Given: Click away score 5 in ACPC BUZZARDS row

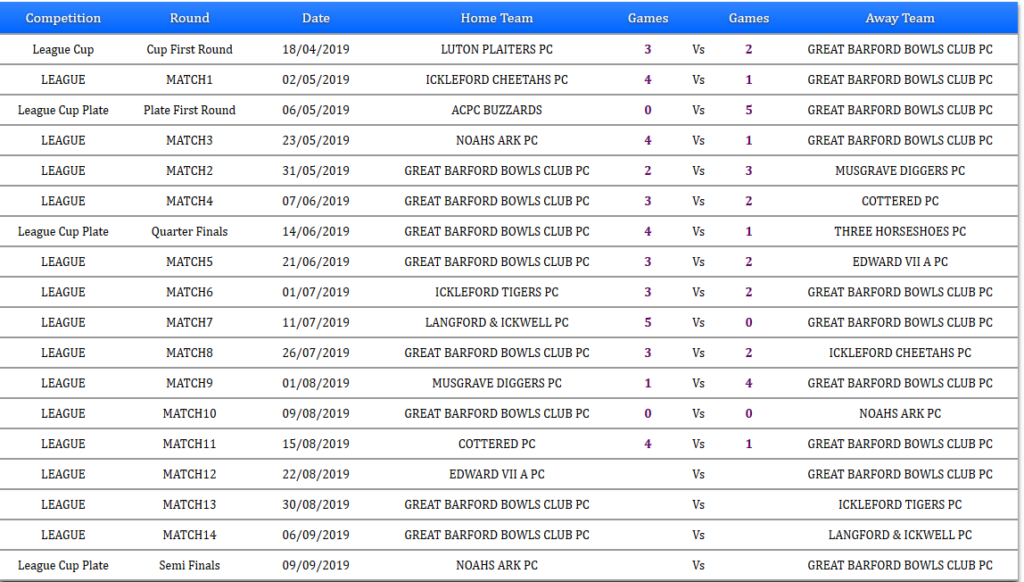Looking at the screenshot, I should (748, 110).
